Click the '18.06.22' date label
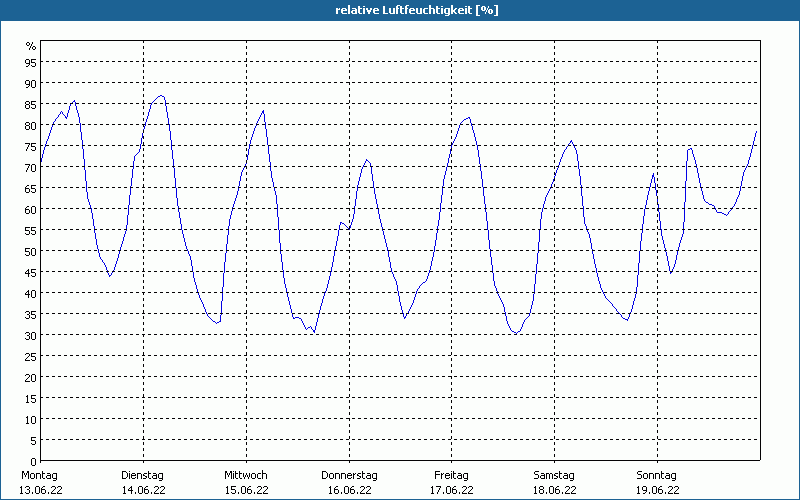 pyautogui.click(x=555, y=490)
